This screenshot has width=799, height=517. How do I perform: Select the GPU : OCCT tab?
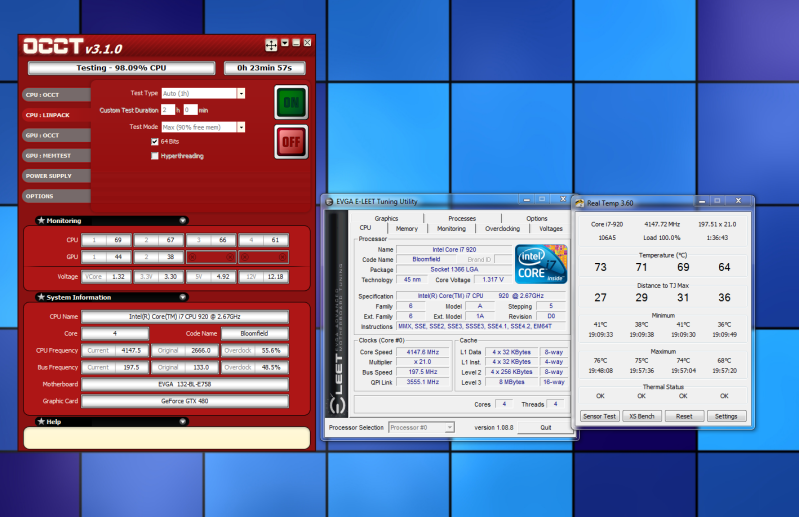coord(56,135)
